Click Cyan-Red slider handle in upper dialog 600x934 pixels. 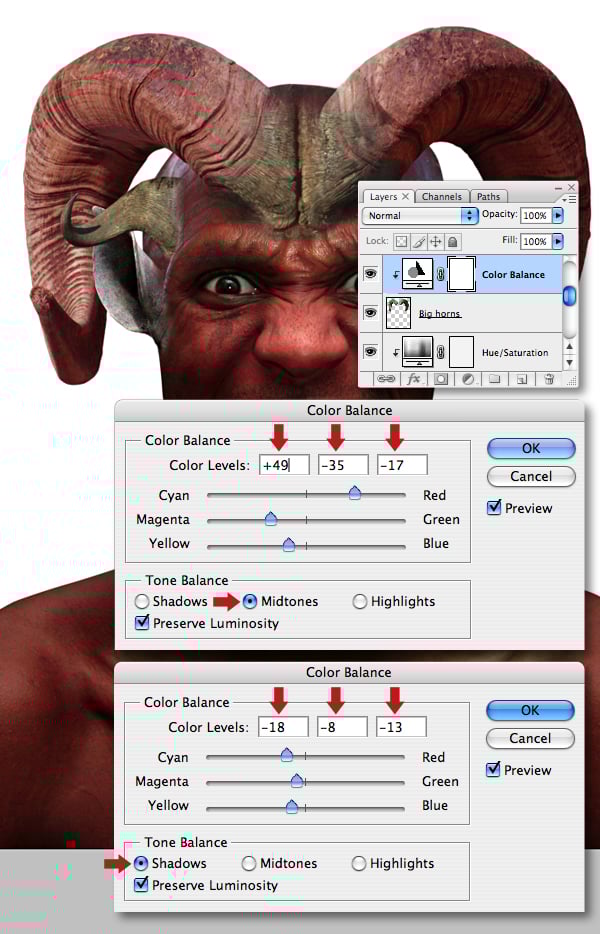355,493
